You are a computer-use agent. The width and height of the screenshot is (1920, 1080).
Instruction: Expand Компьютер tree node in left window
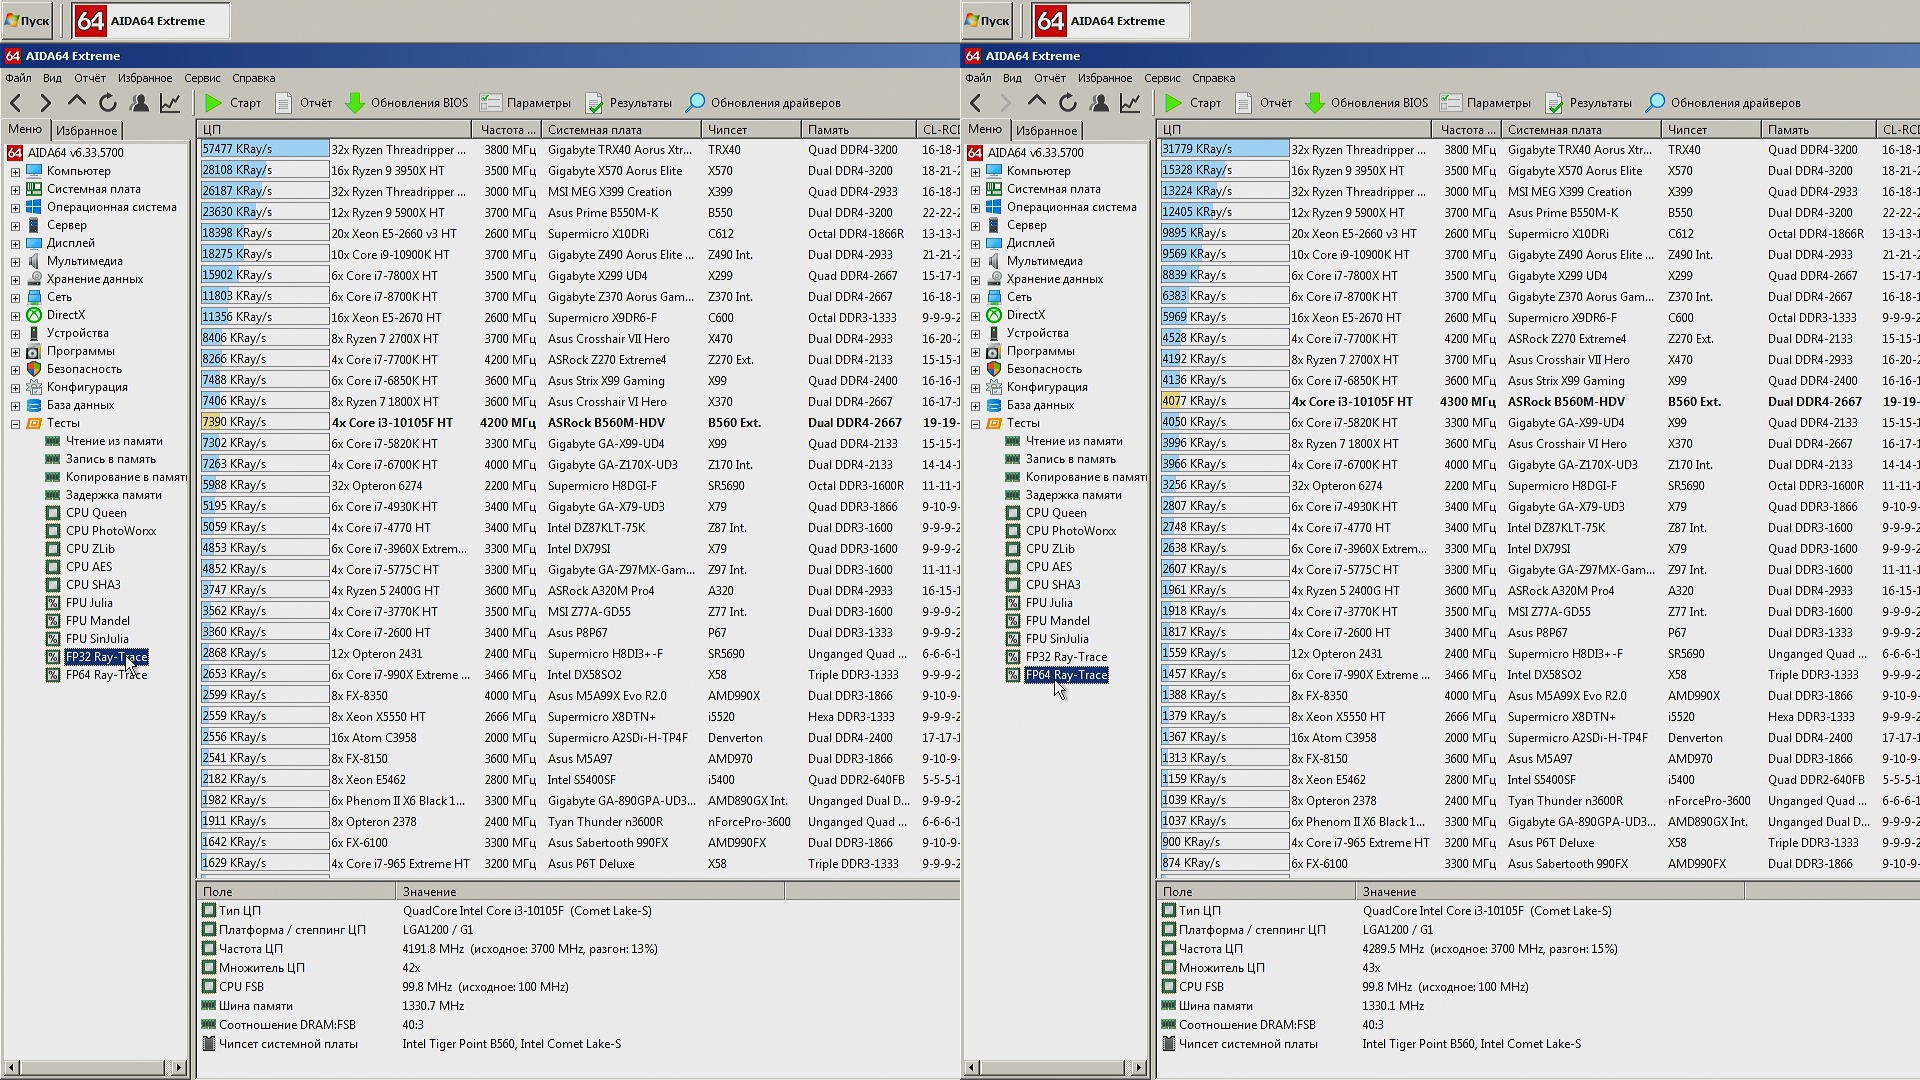pos(15,171)
